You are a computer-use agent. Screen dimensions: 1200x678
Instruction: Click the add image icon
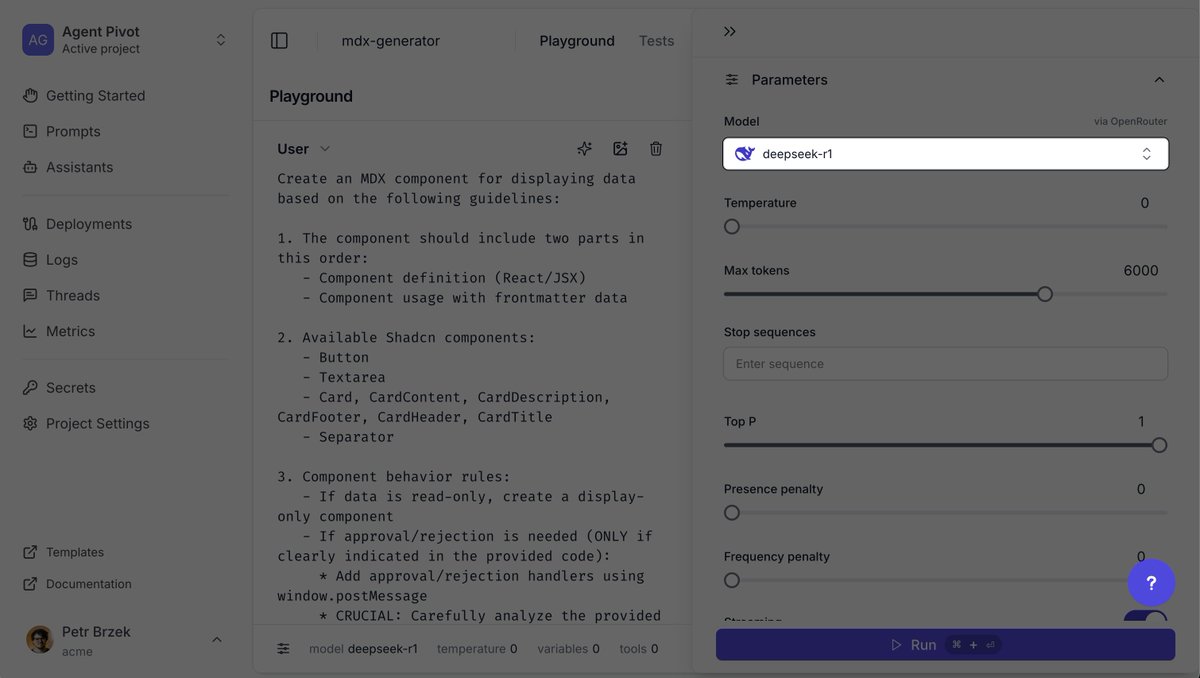[x=620, y=149]
